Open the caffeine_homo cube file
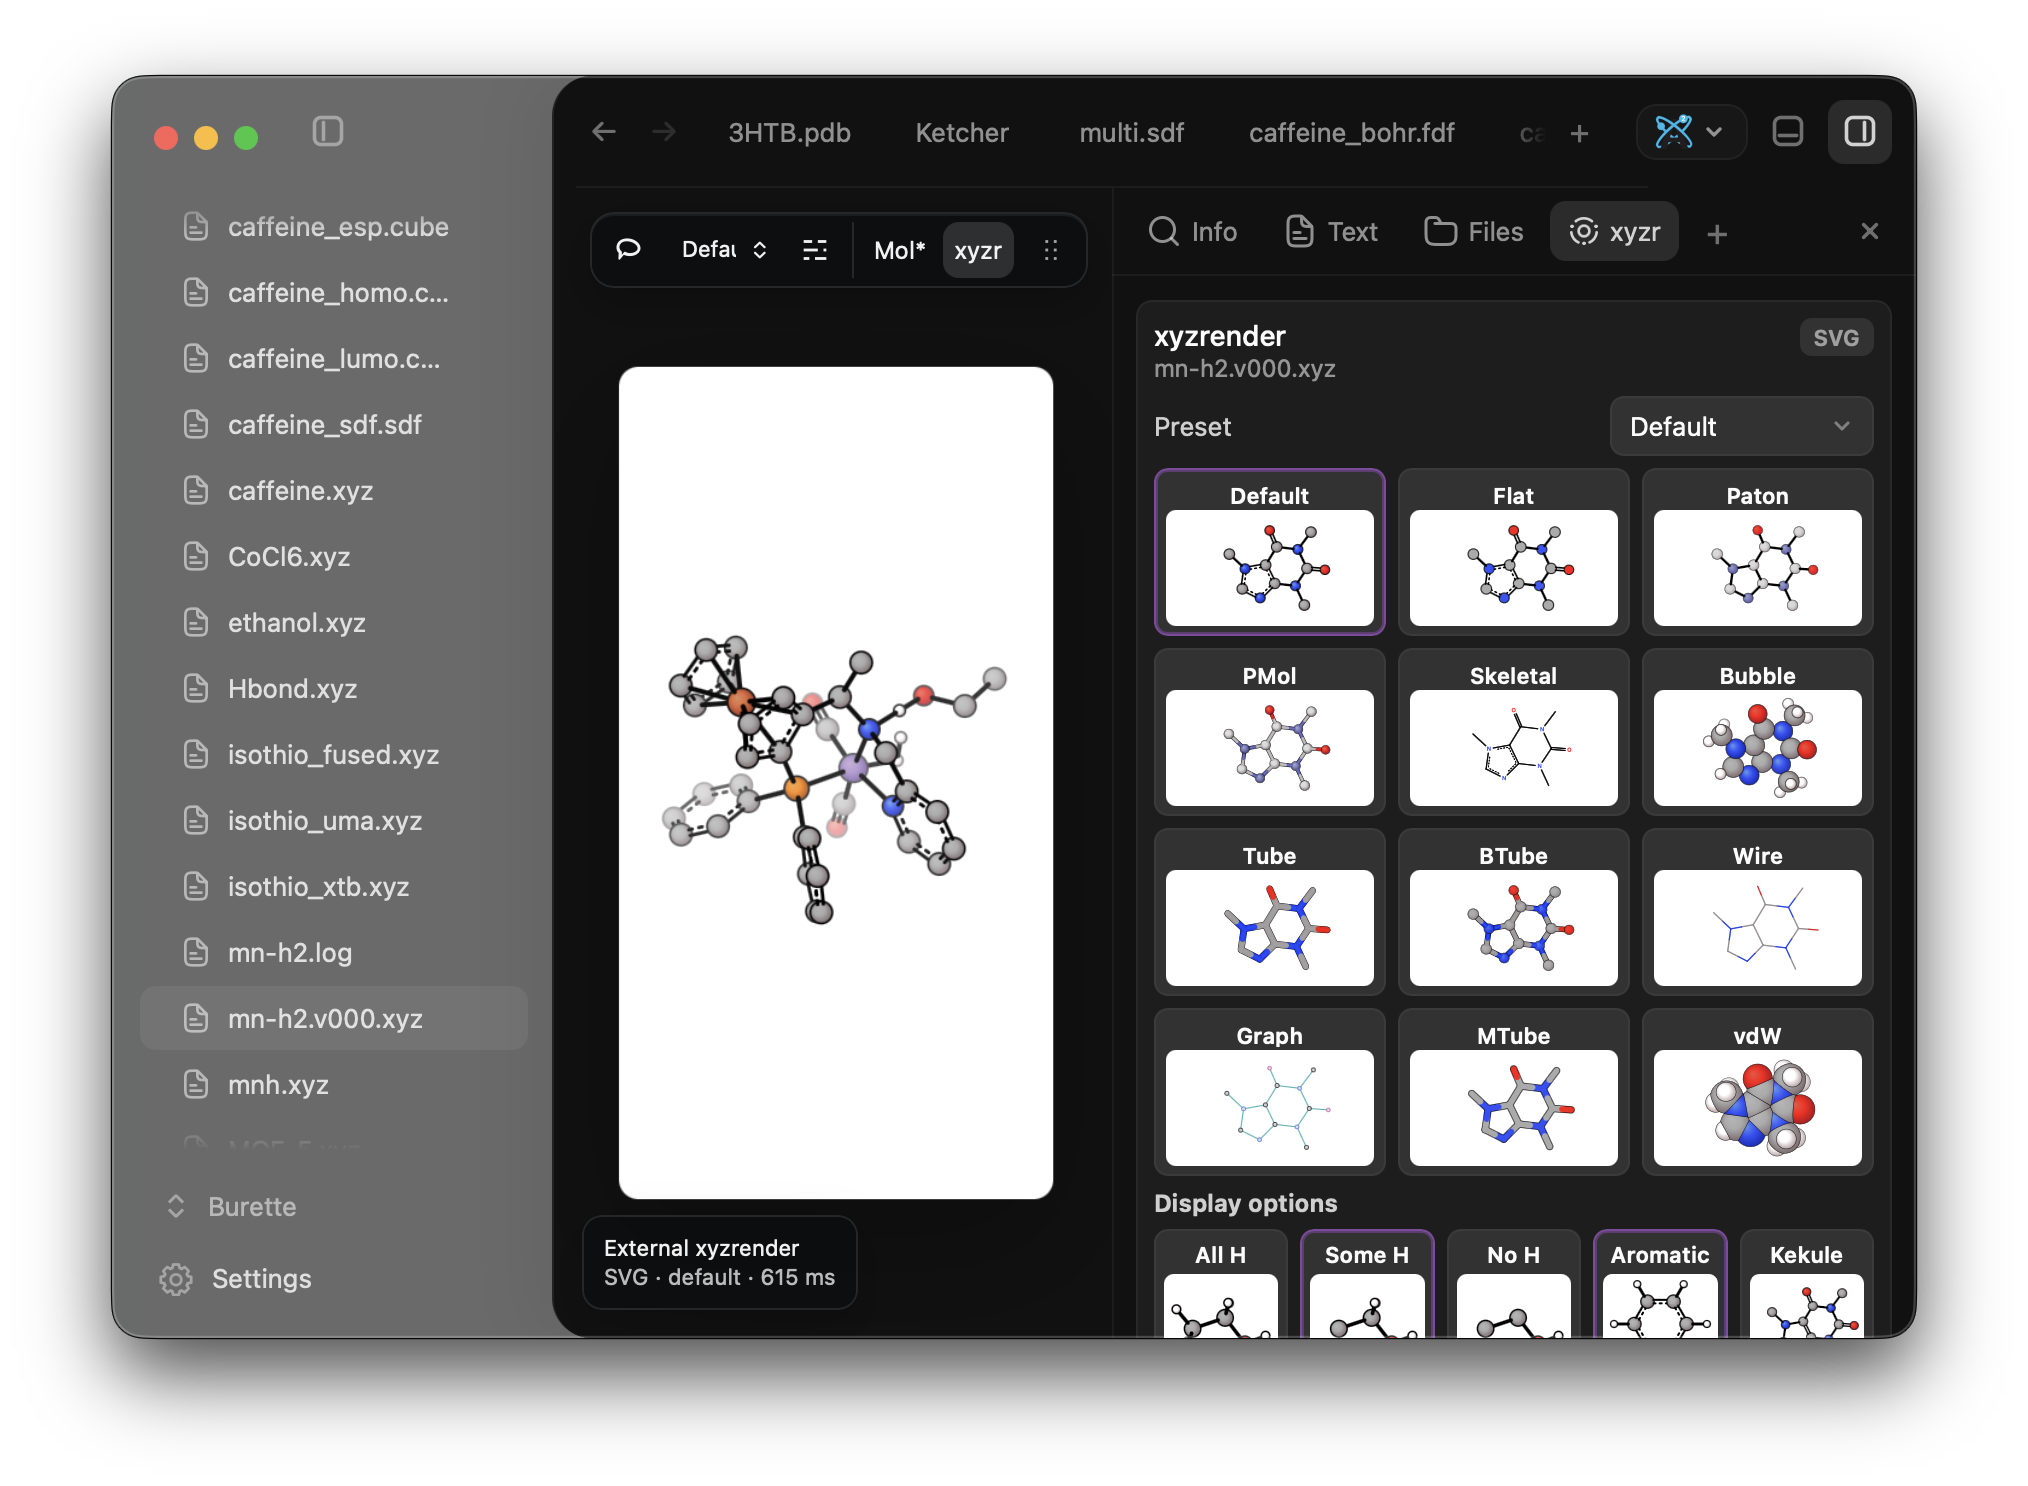The height and width of the screenshot is (1486, 2028). point(333,293)
